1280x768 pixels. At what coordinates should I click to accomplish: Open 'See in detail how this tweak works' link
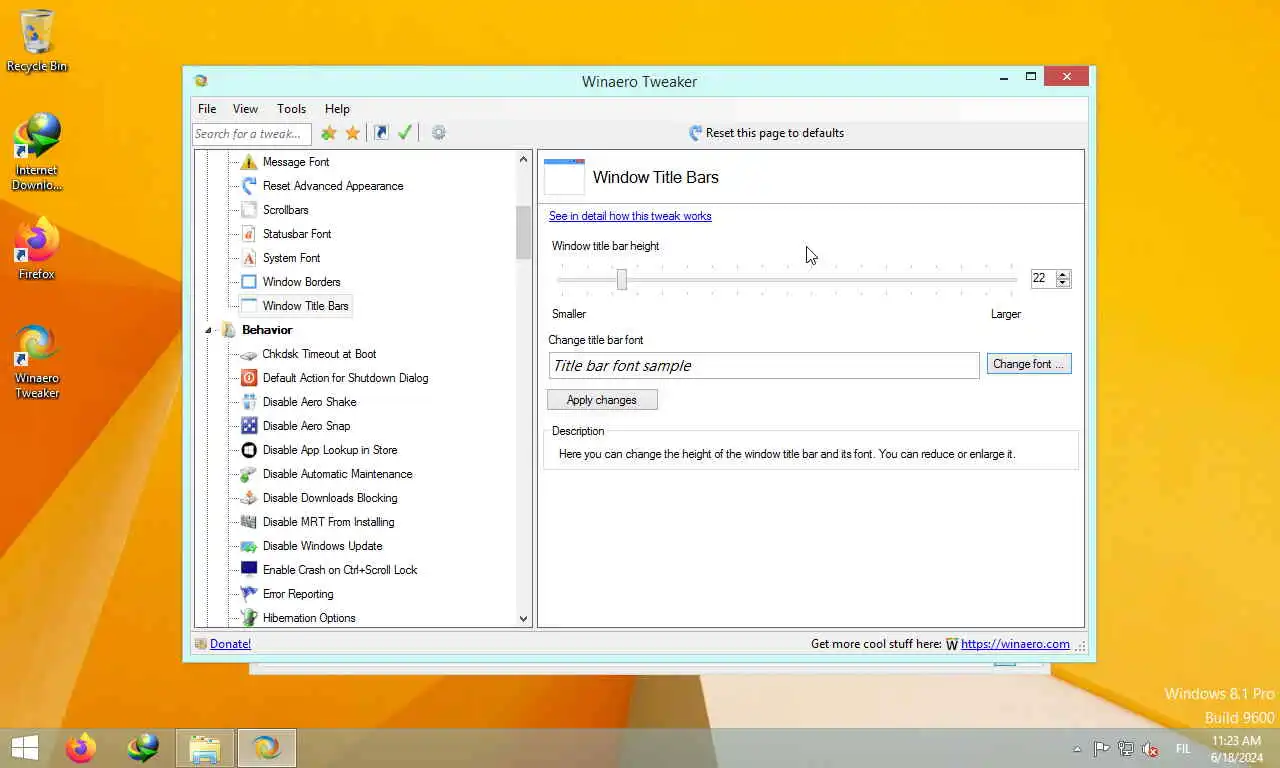[x=630, y=216]
